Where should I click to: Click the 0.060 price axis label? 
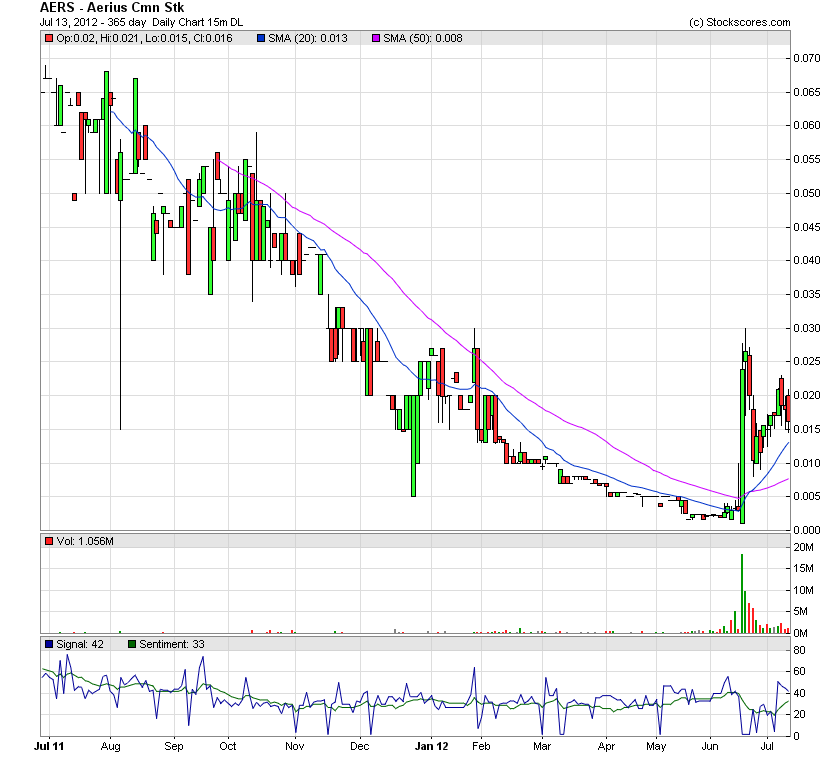(x=807, y=125)
